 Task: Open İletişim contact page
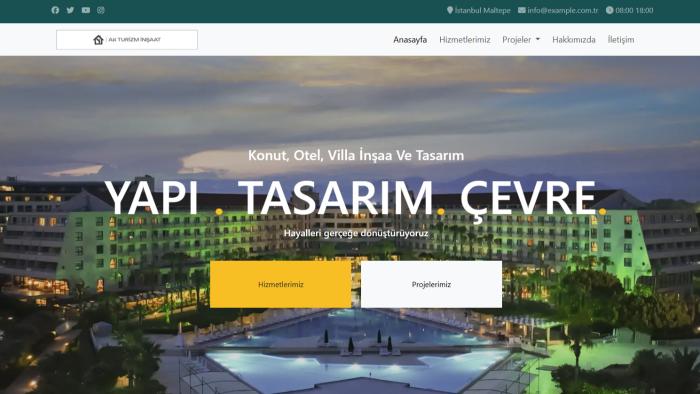[x=621, y=40]
